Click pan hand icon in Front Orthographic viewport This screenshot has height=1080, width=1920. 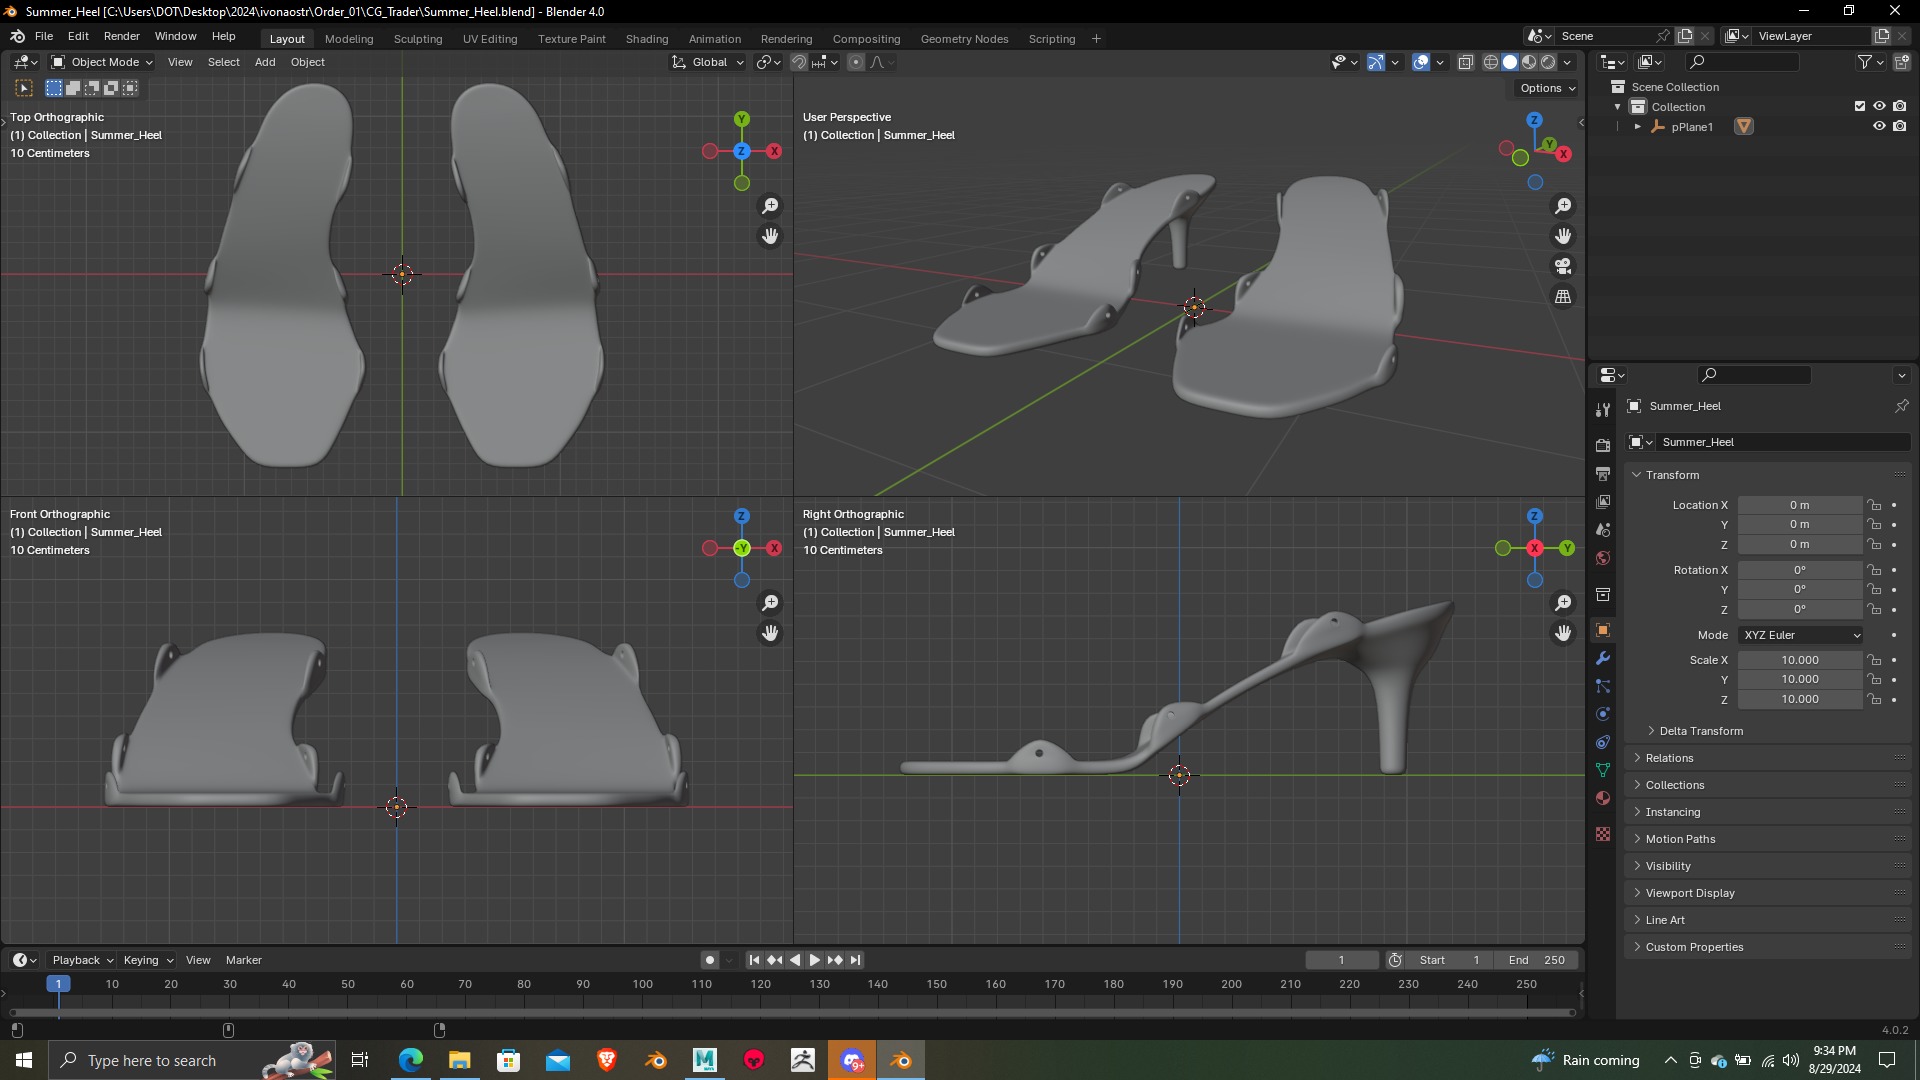pyautogui.click(x=770, y=633)
